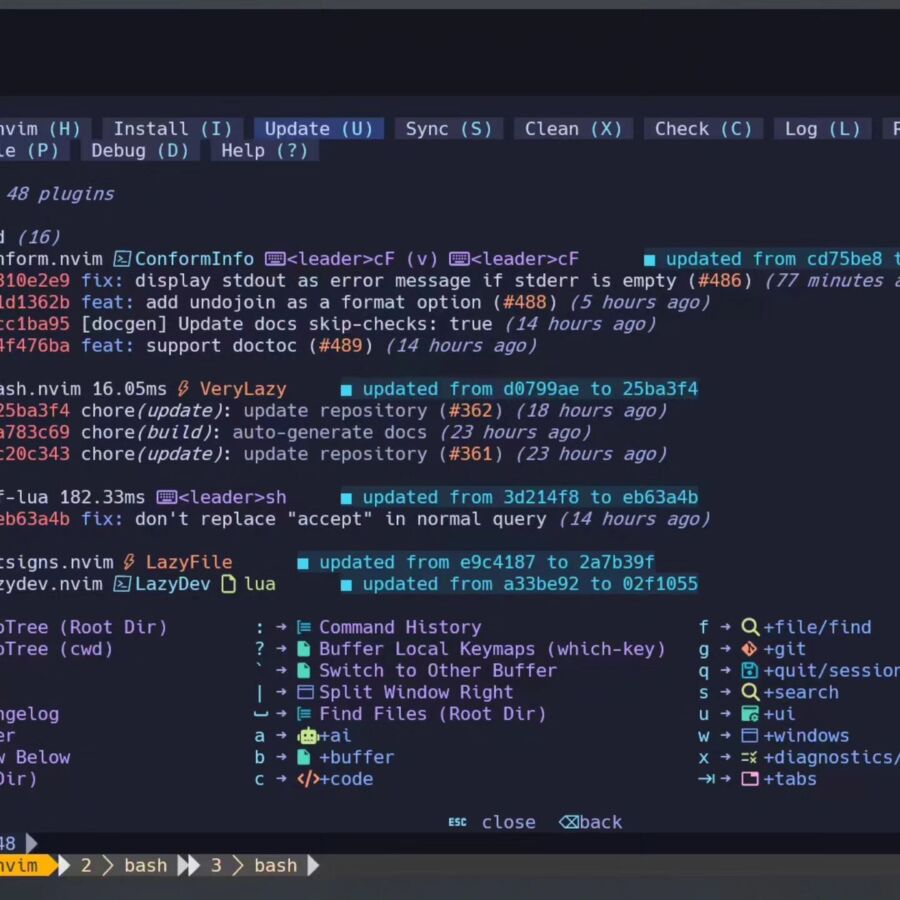Click the VeryLazy event lightning icon

183,389
